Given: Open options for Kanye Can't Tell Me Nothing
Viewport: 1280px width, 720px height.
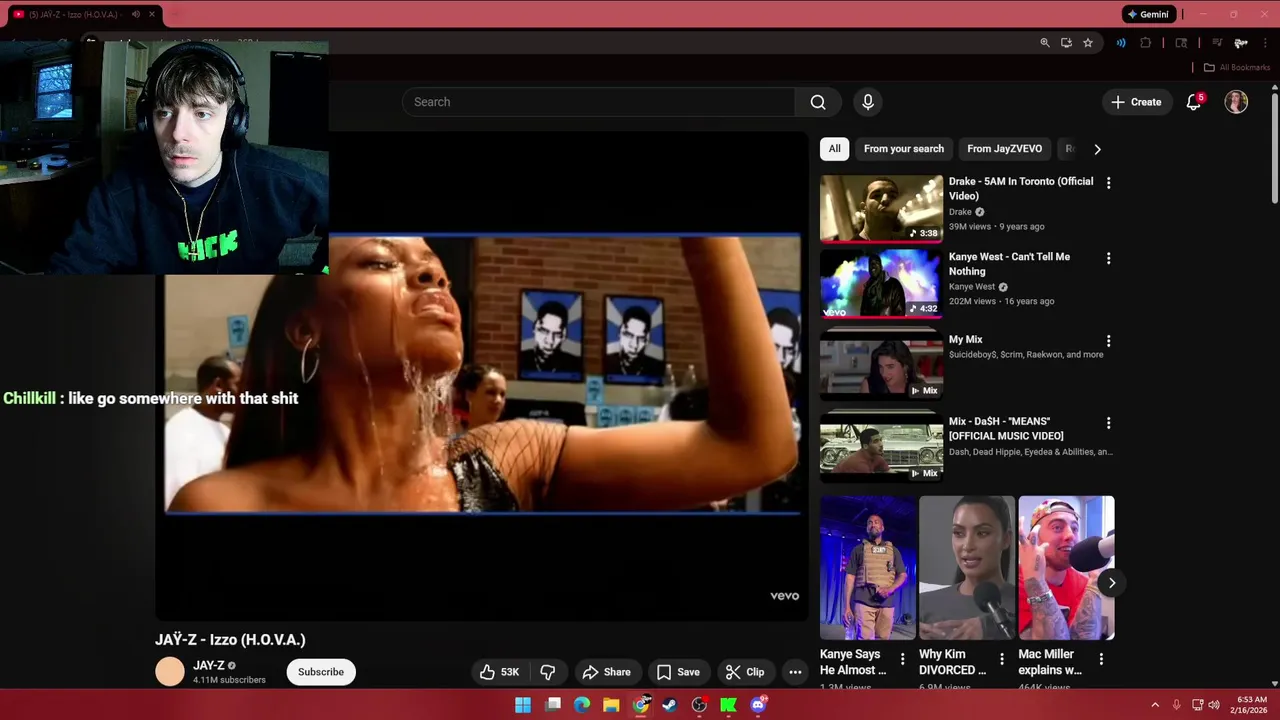Looking at the screenshot, I should point(1108,258).
